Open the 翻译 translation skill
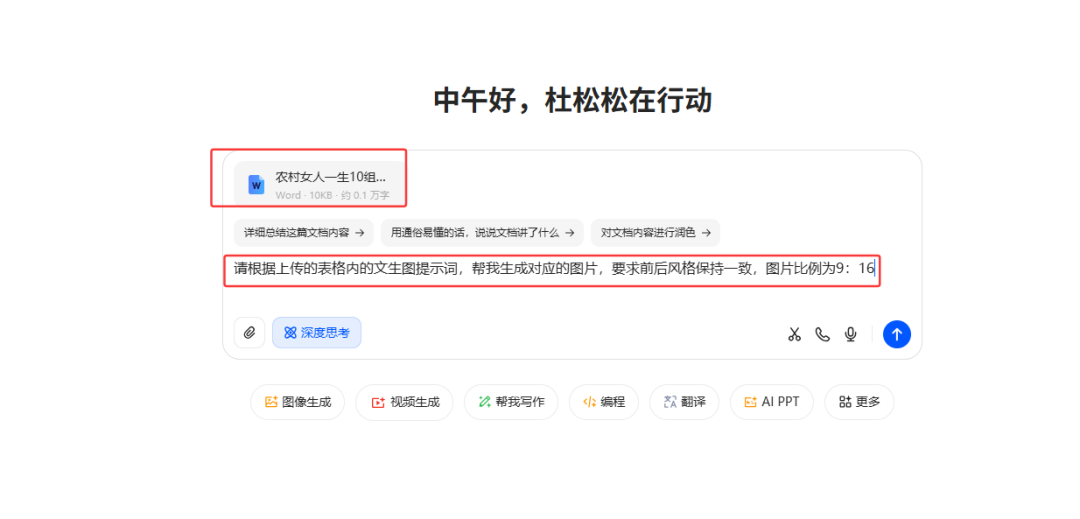The height and width of the screenshot is (519, 1080). [x=684, y=402]
